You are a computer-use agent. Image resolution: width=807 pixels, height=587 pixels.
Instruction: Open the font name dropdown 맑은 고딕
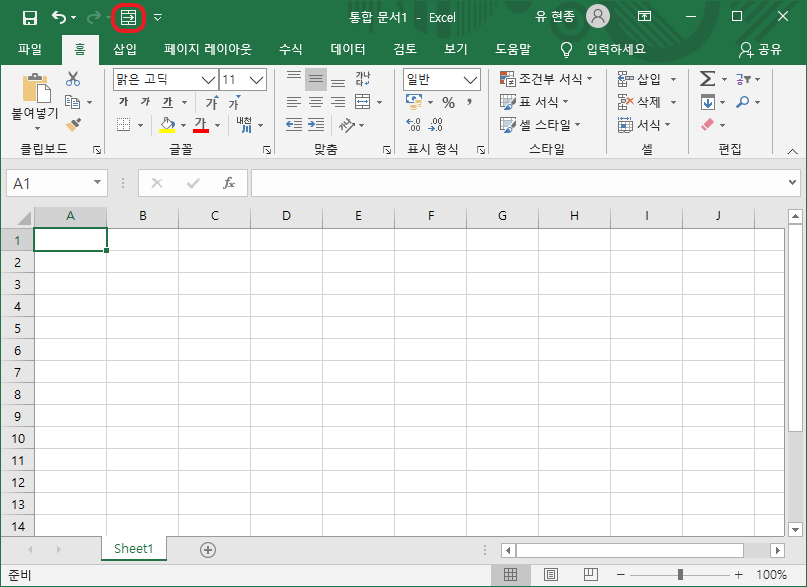click(x=208, y=80)
